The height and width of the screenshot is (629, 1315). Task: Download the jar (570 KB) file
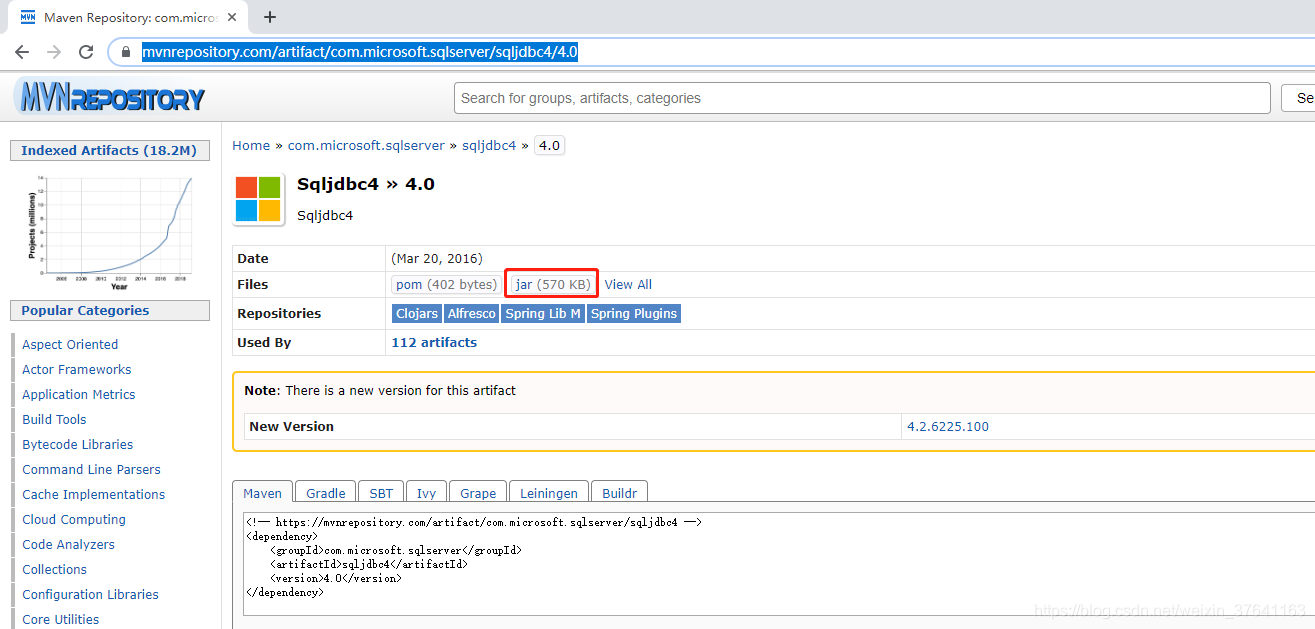pos(550,284)
